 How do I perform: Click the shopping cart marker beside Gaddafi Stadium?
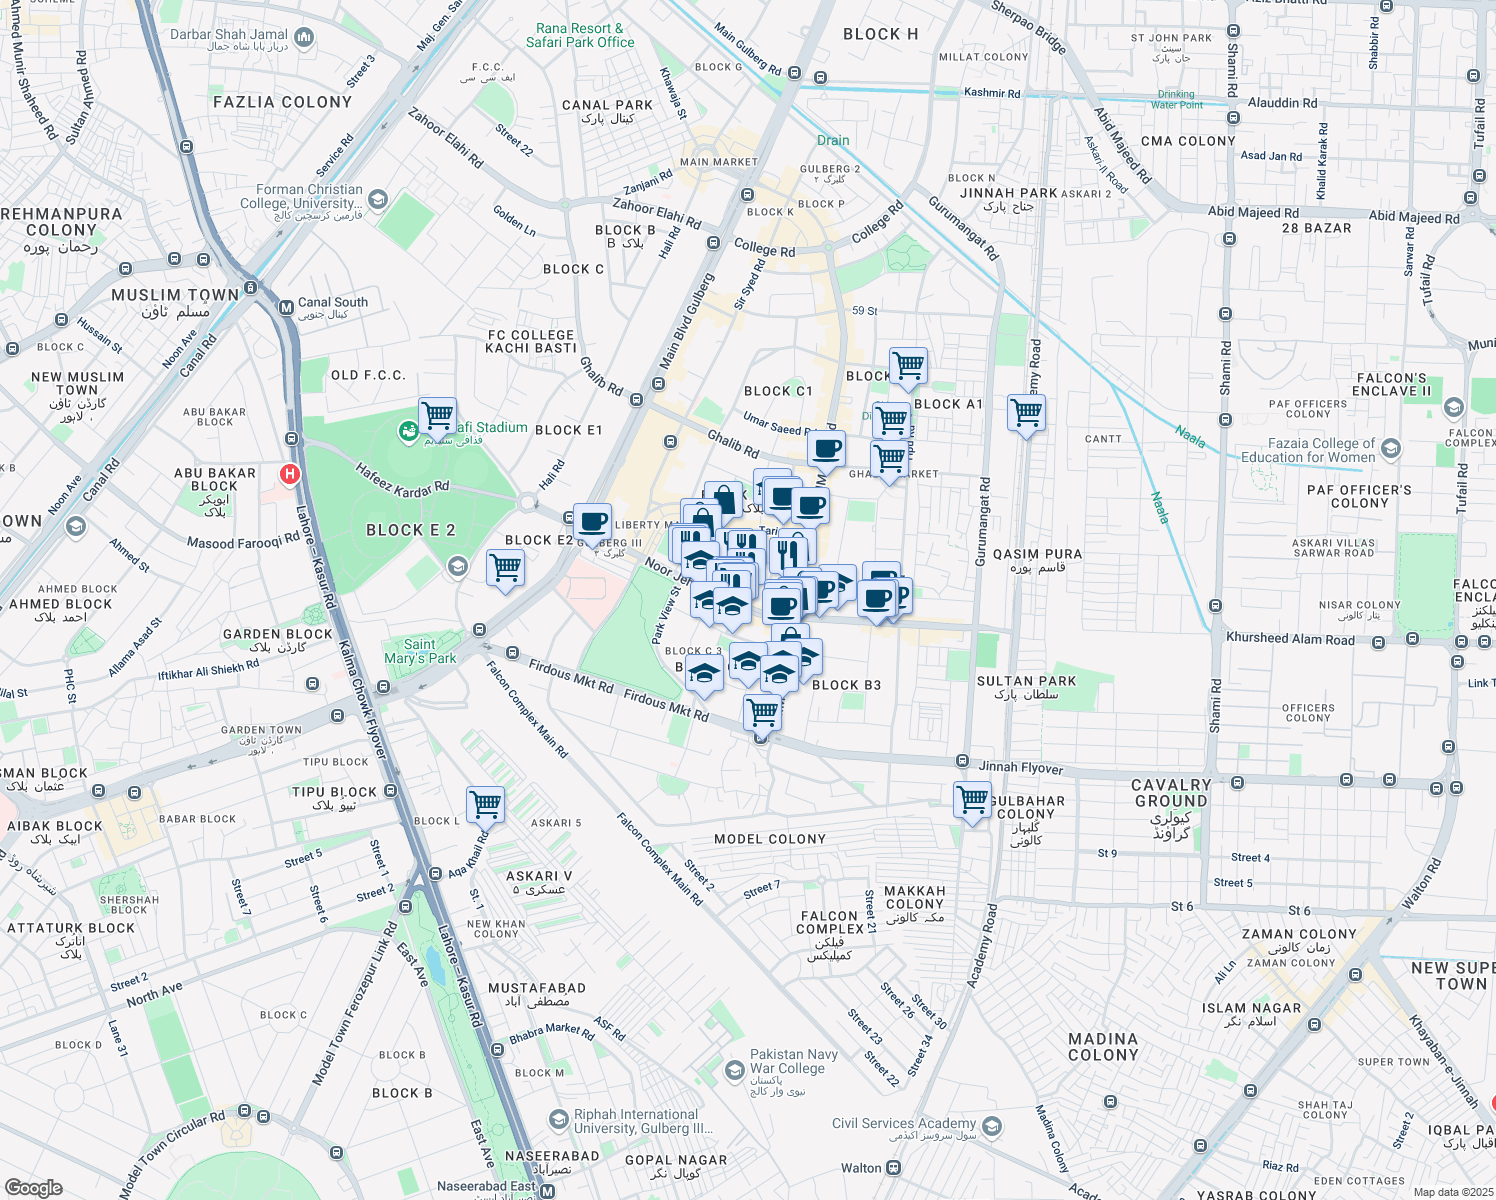point(437,415)
